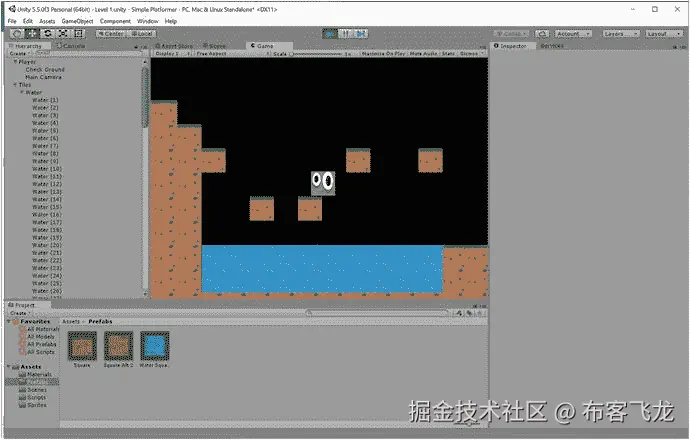The image size is (690, 440).
Task: Toggle Maximize On Play
Action: point(383,53)
